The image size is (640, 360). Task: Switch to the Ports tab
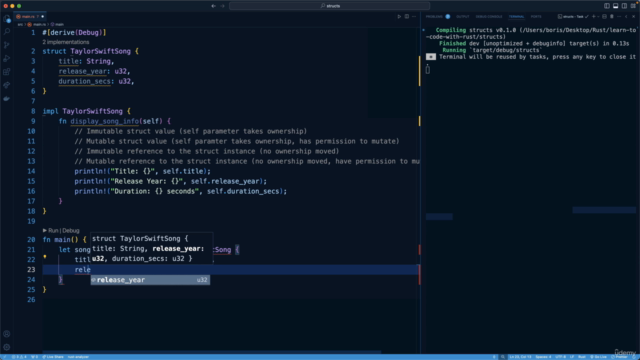tap(536, 17)
